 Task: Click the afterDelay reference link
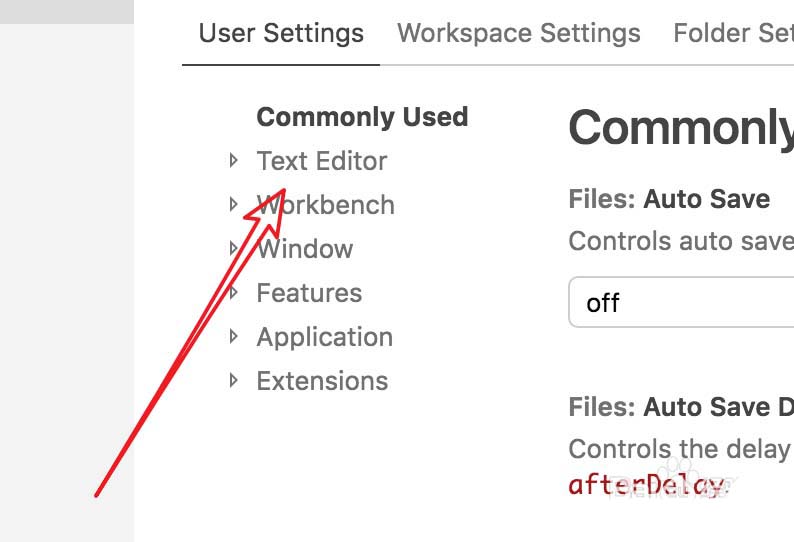(645, 485)
